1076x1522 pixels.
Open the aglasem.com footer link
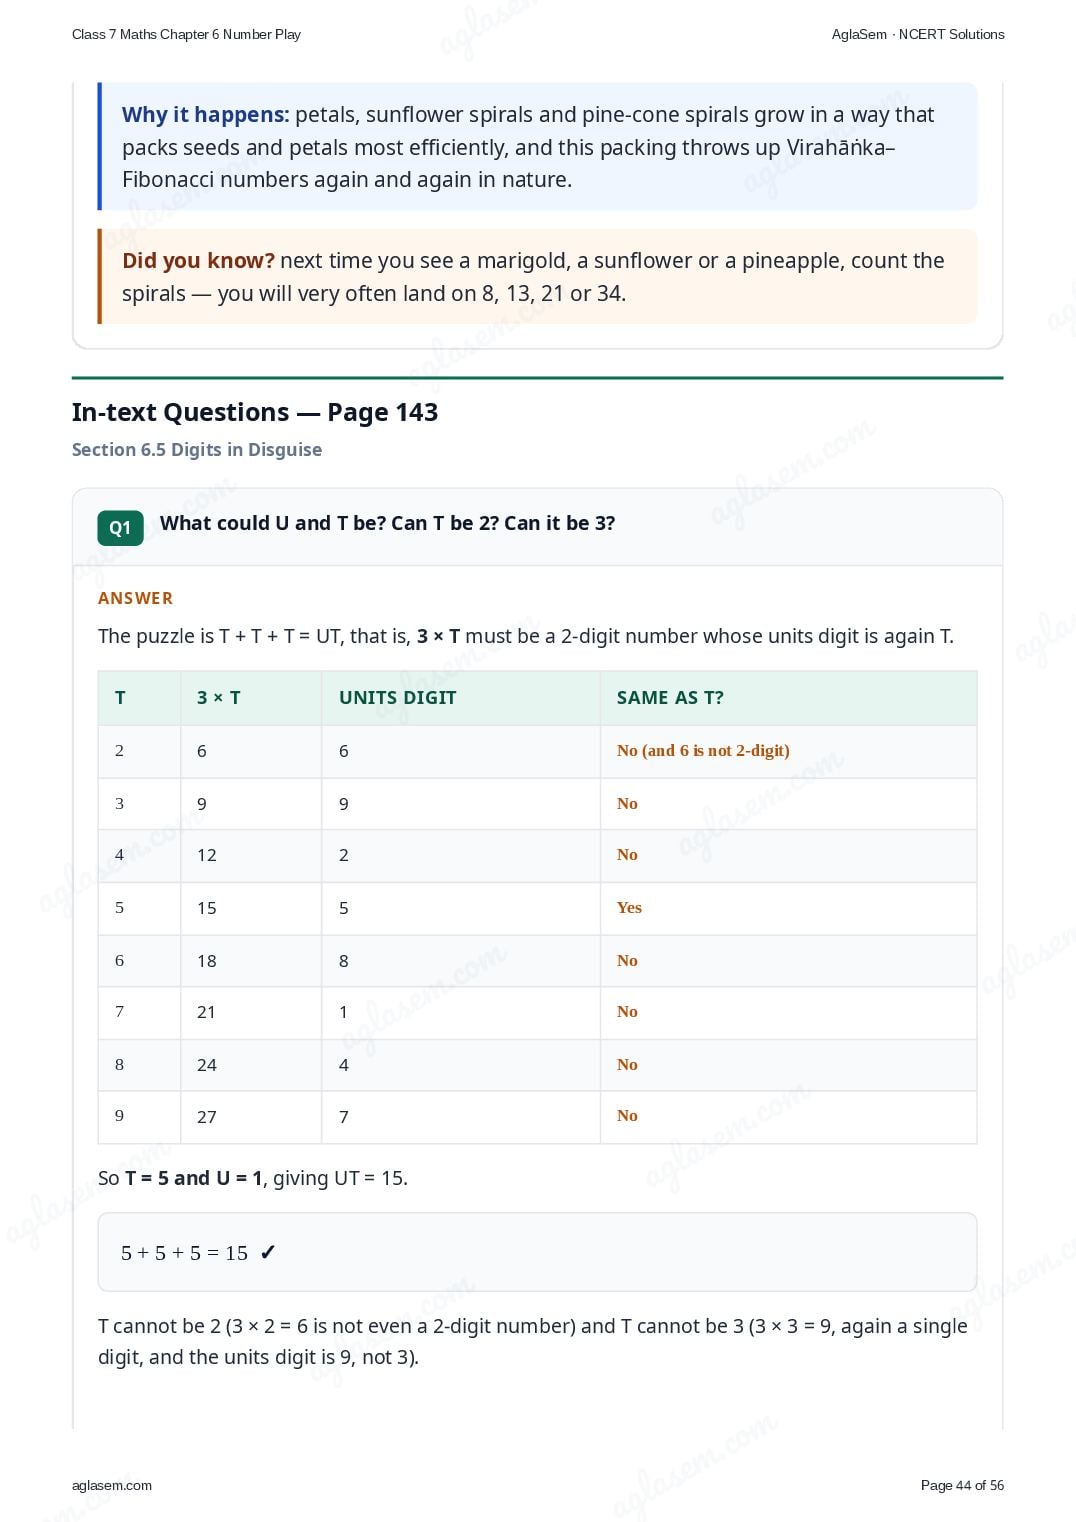(112, 1485)
